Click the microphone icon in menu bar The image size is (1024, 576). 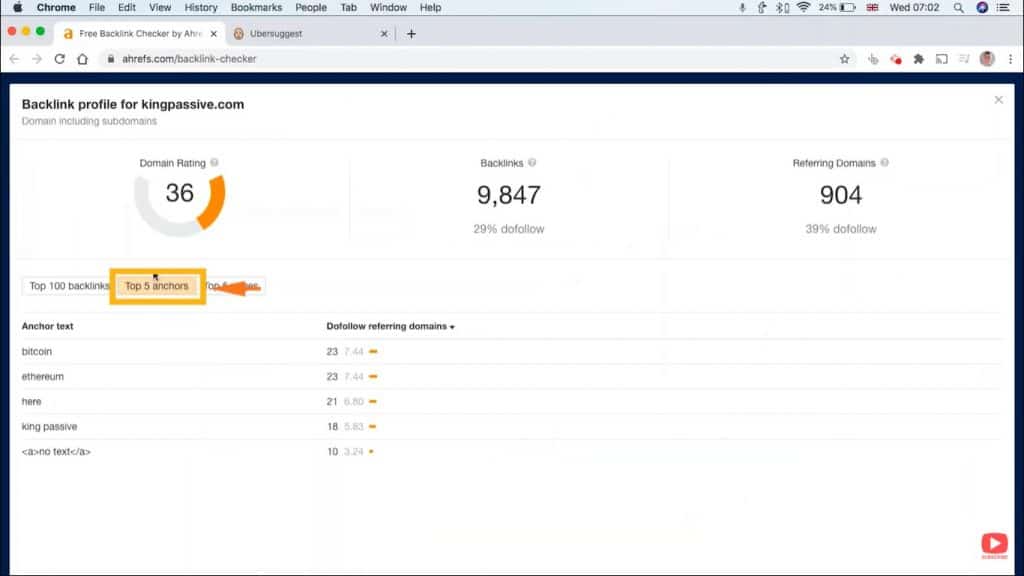tap(742, 8)
